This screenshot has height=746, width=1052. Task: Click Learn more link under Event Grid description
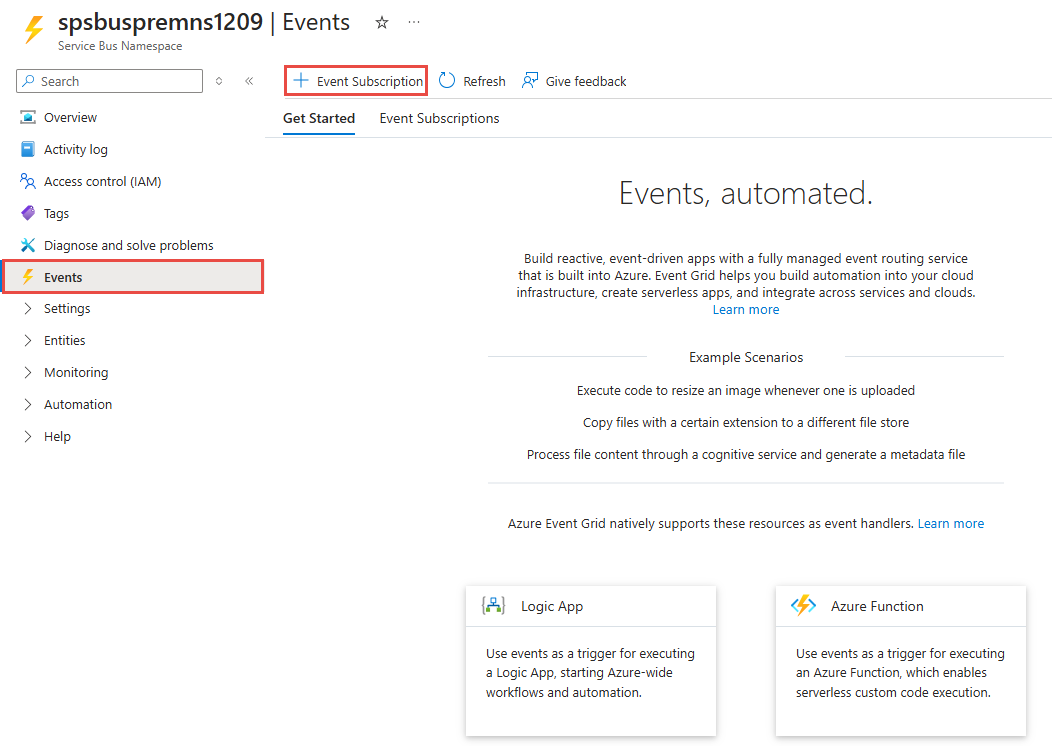745,310
